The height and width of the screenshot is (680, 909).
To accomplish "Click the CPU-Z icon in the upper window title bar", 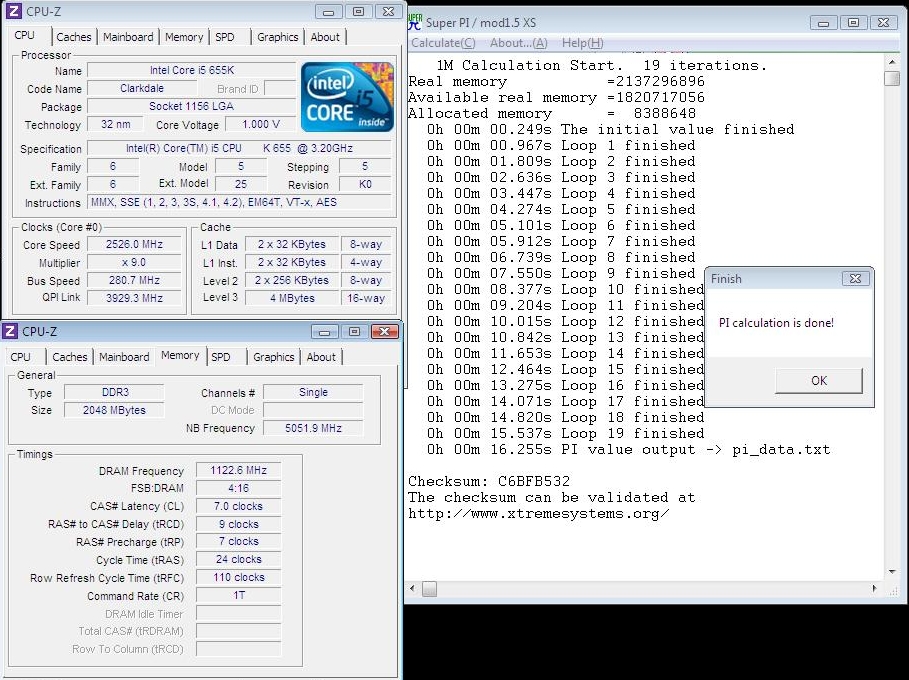I will tap(14, 11).
